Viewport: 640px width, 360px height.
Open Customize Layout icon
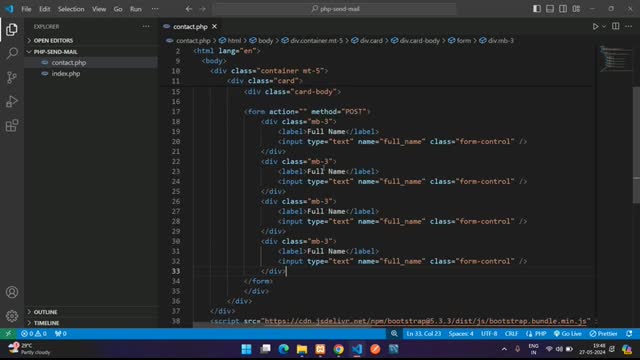[x=576, y=9]
